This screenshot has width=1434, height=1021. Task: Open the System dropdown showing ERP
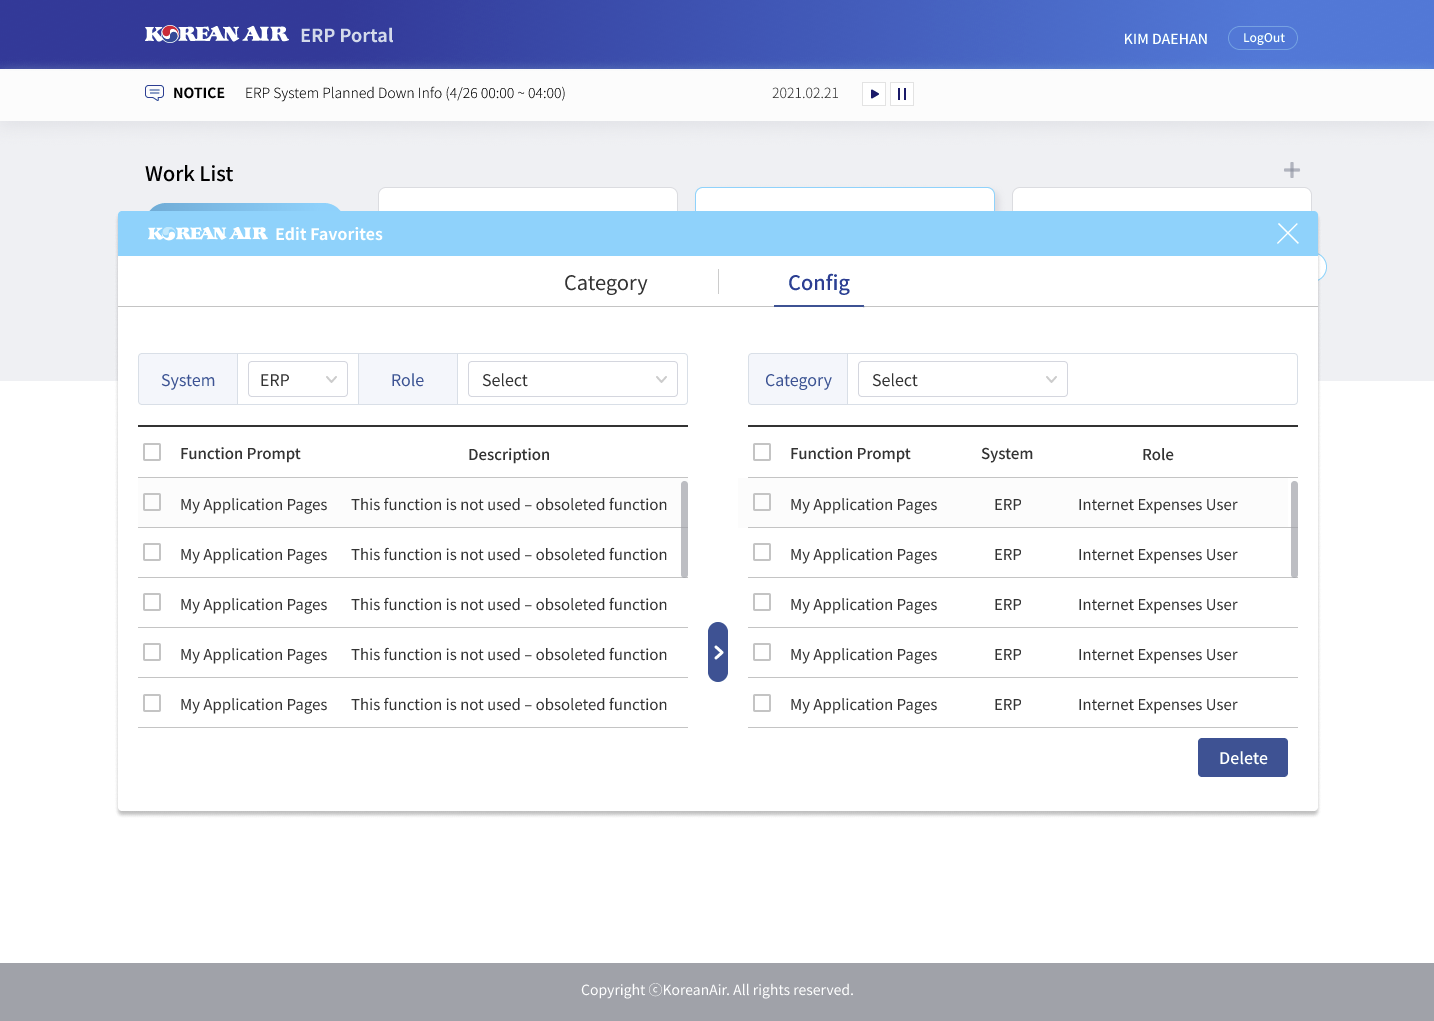(298, 380)
